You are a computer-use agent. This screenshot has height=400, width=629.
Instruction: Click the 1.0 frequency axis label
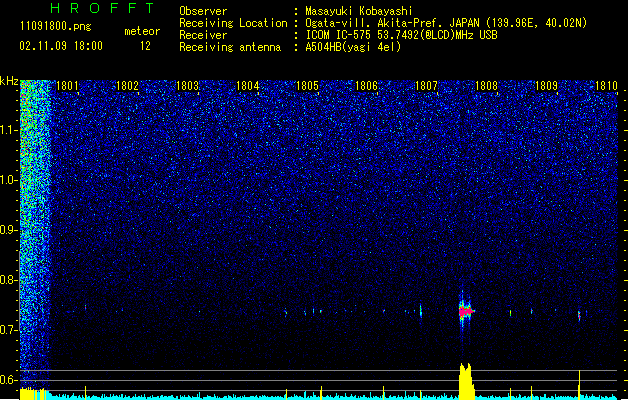coord(9,180)
